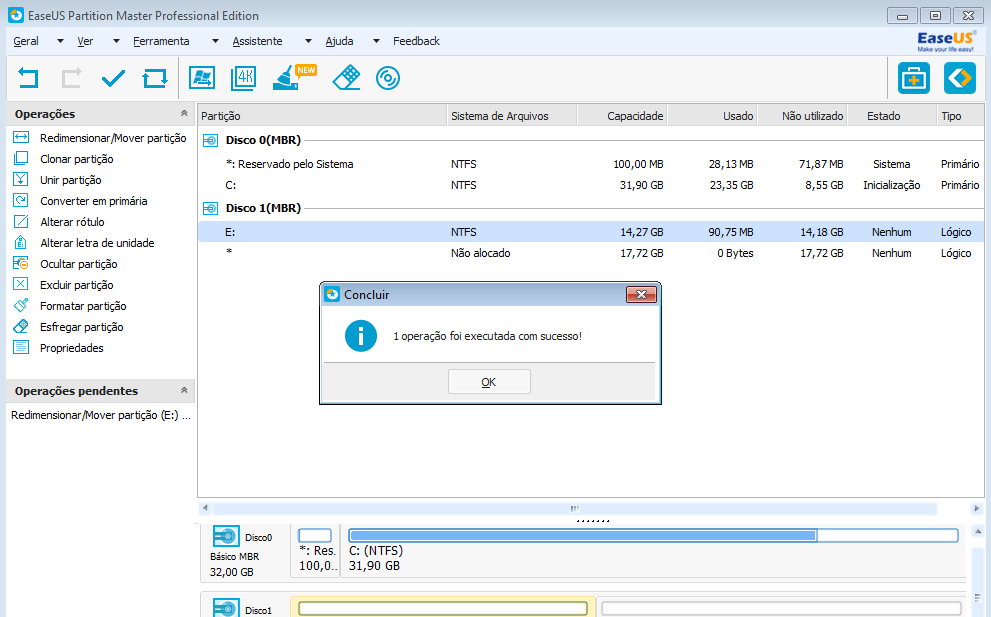
Task: Sort by the Partição column header
Action: click(322, 116)
